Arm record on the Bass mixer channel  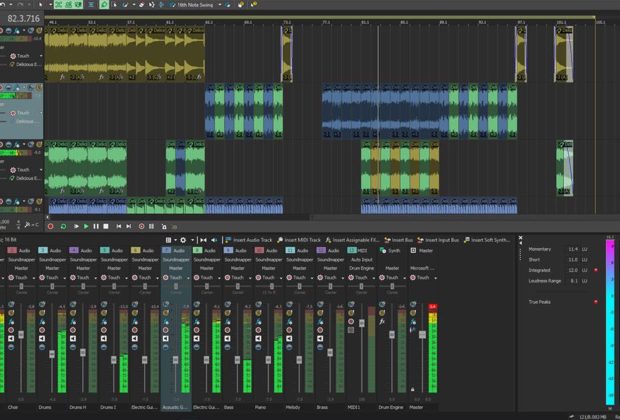227,330
